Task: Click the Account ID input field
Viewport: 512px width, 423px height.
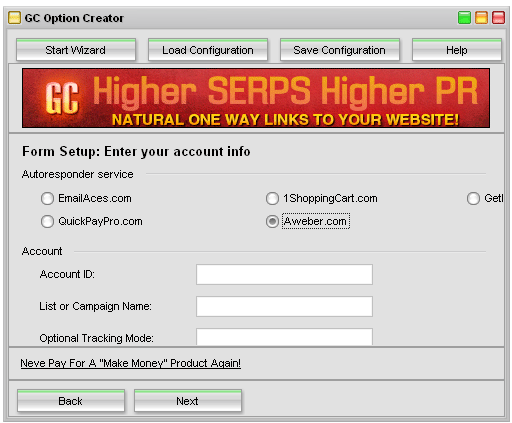Action: [x=284, y=274]
